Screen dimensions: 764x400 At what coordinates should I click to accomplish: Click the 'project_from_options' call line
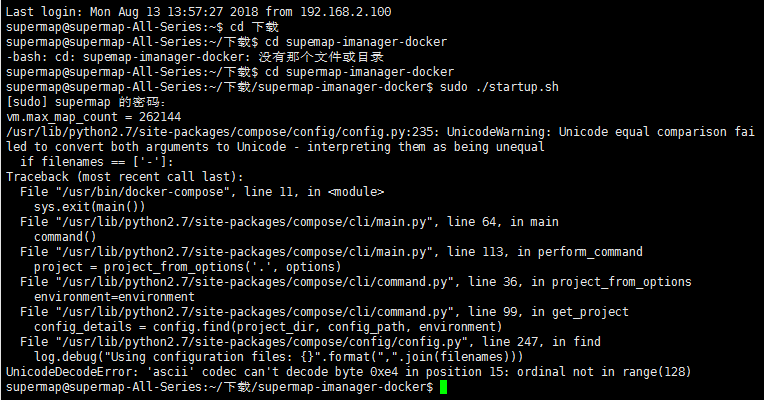coord(188,267)
